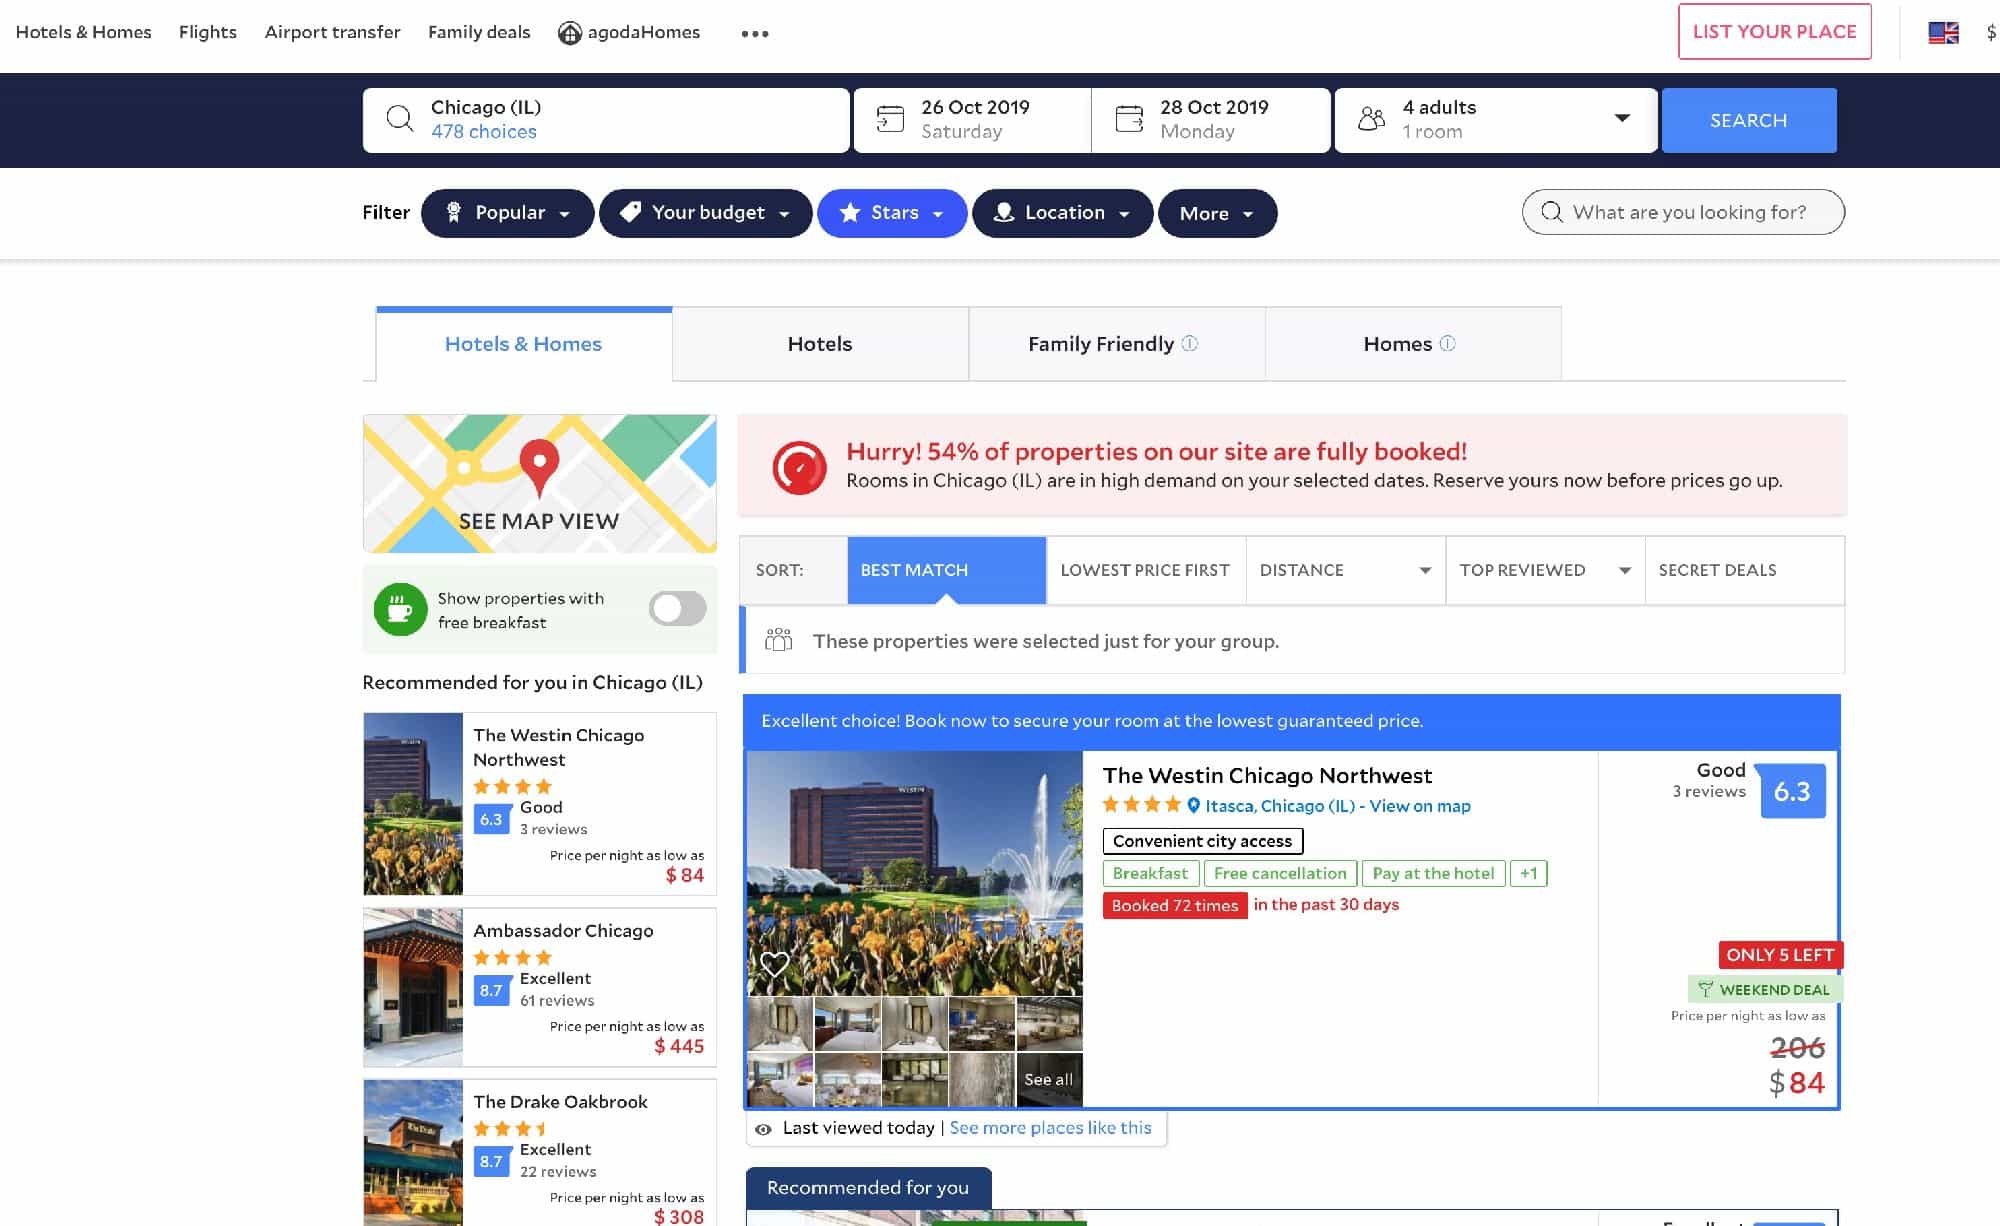Click the Pay at the hotel tag

[1433, 873]
